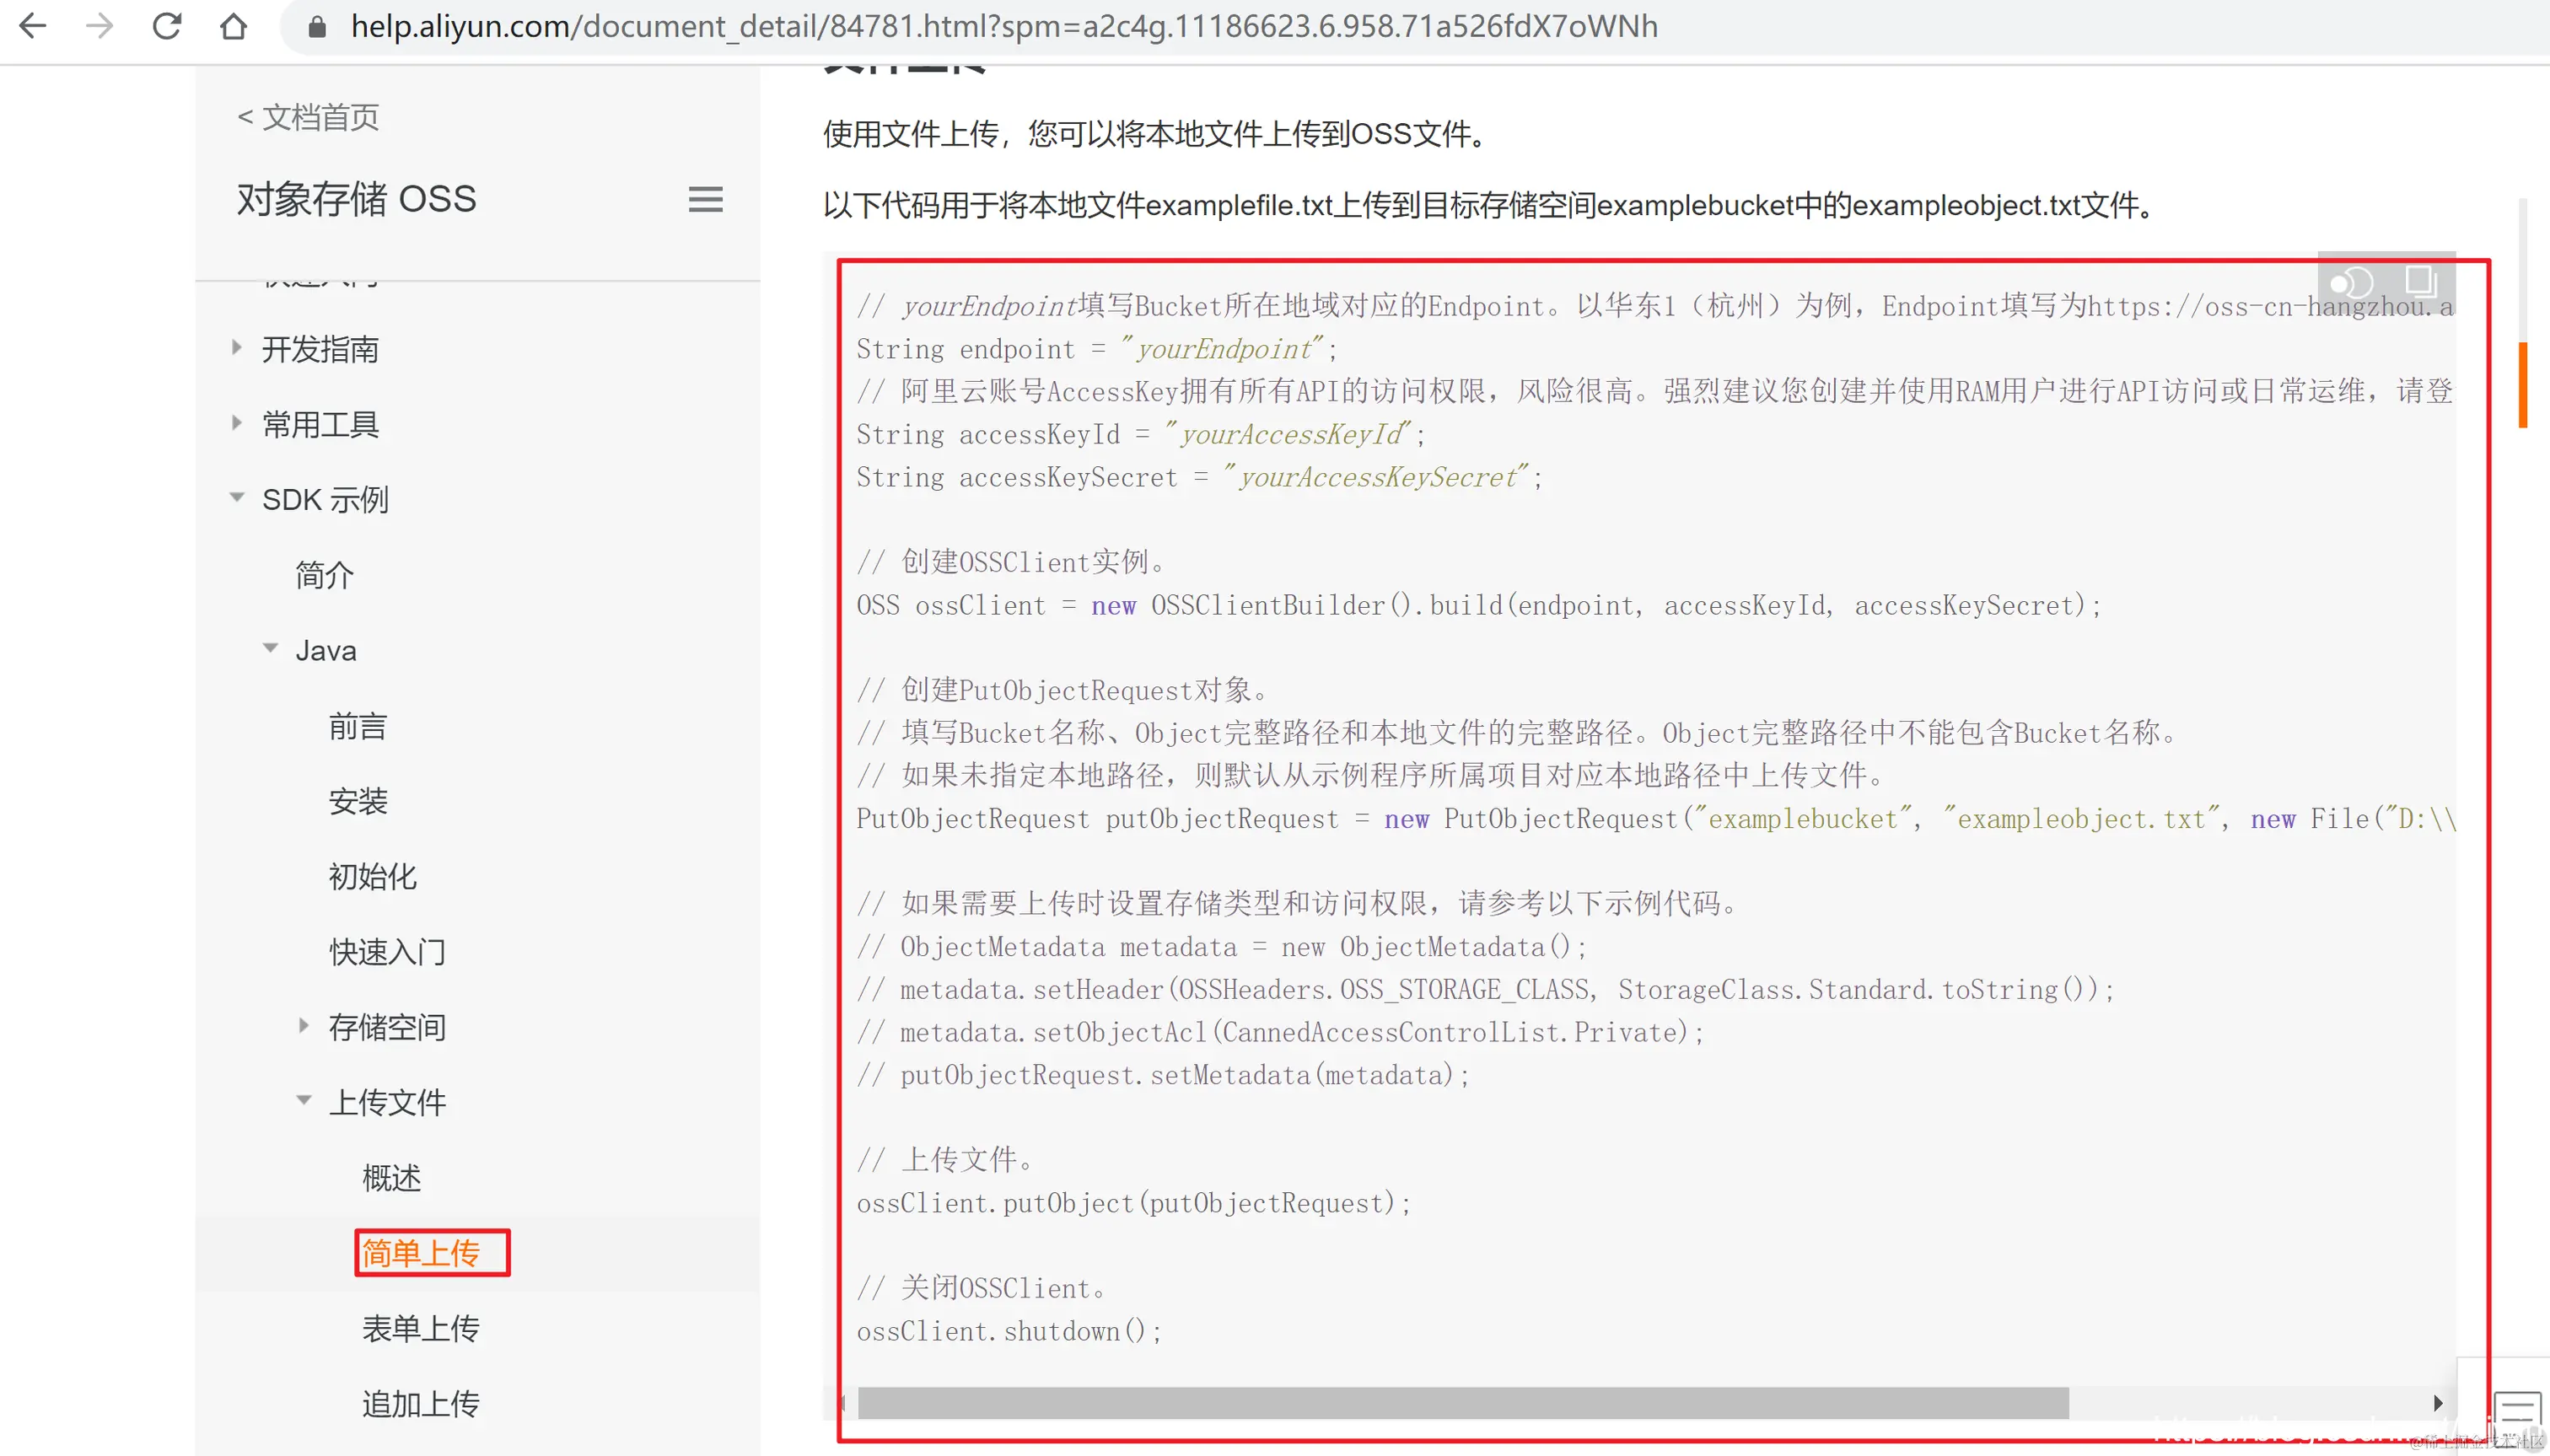Collapse the Java tree node
Viewport: 2550px width, 1456px height.
tap(270, 649)
